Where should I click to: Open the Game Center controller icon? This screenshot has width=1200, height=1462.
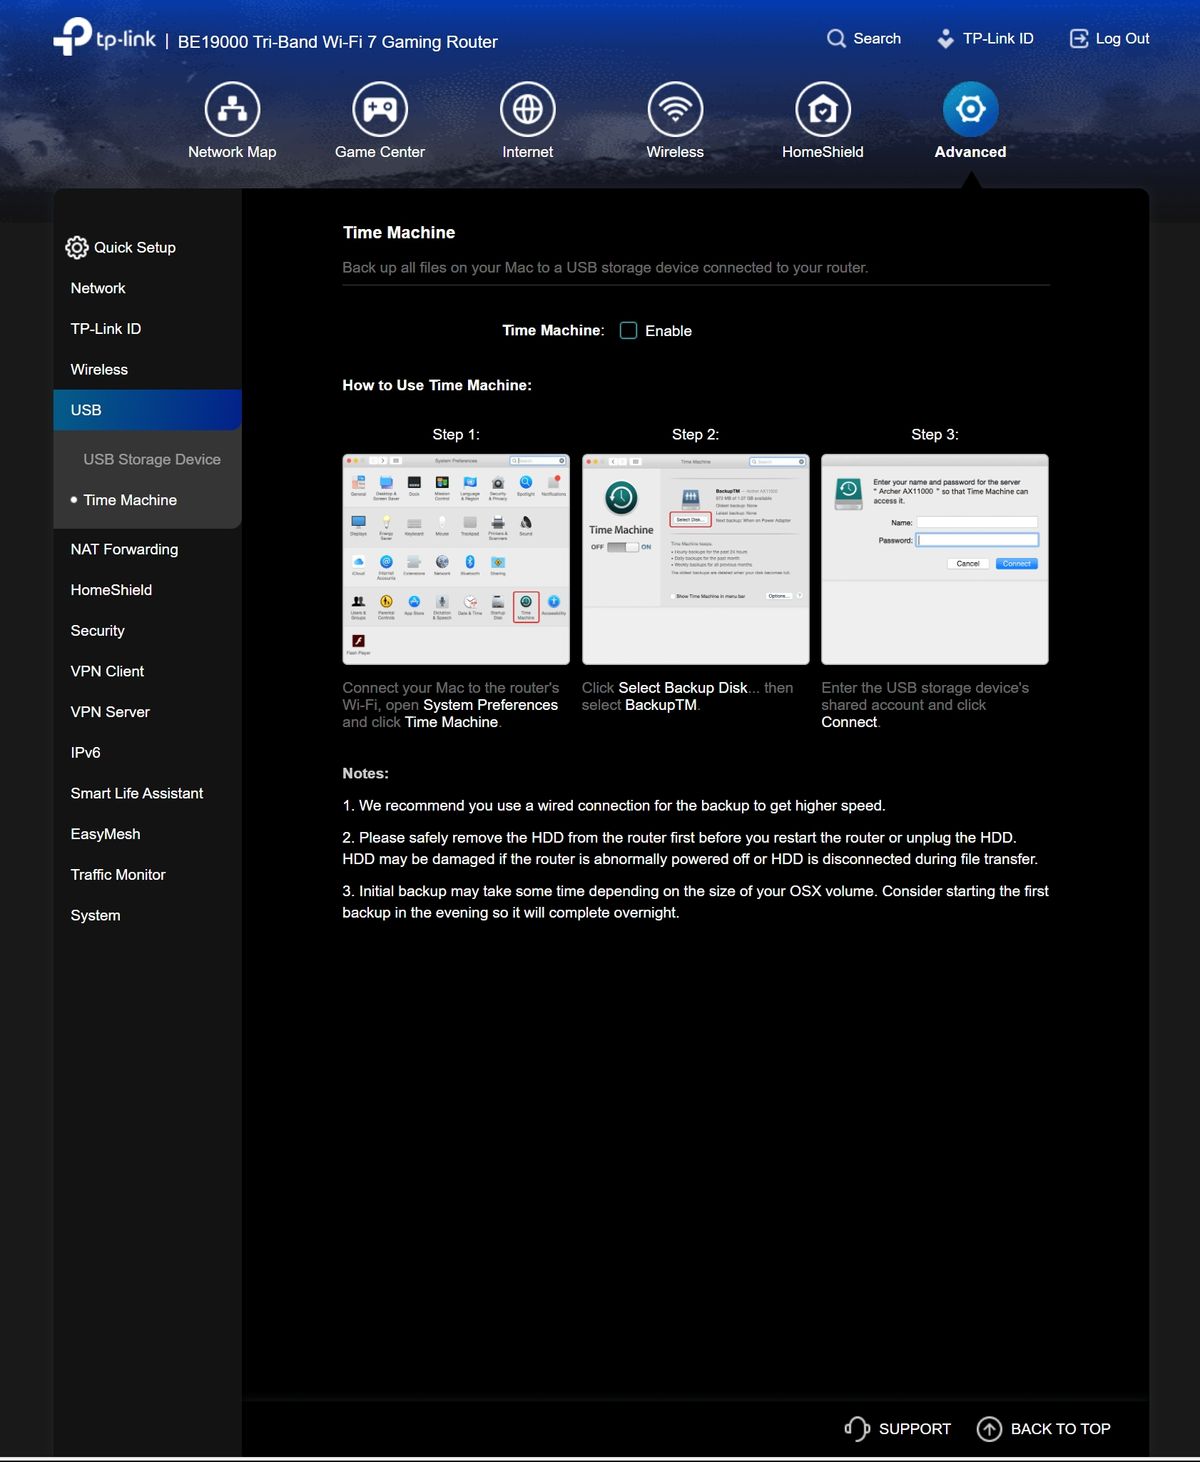click(380, 109)
